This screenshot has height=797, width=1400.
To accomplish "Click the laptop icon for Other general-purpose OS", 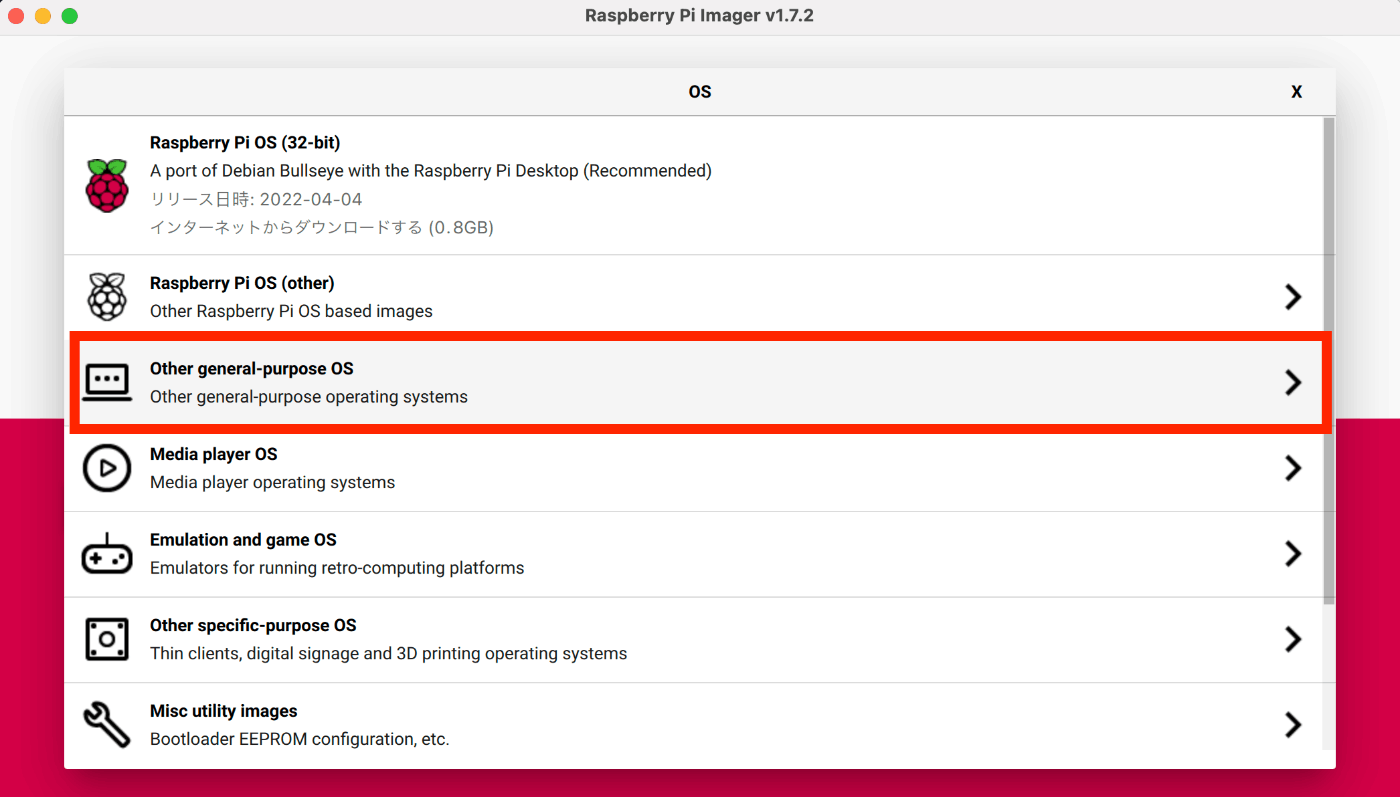I will [x=107, y=382].
